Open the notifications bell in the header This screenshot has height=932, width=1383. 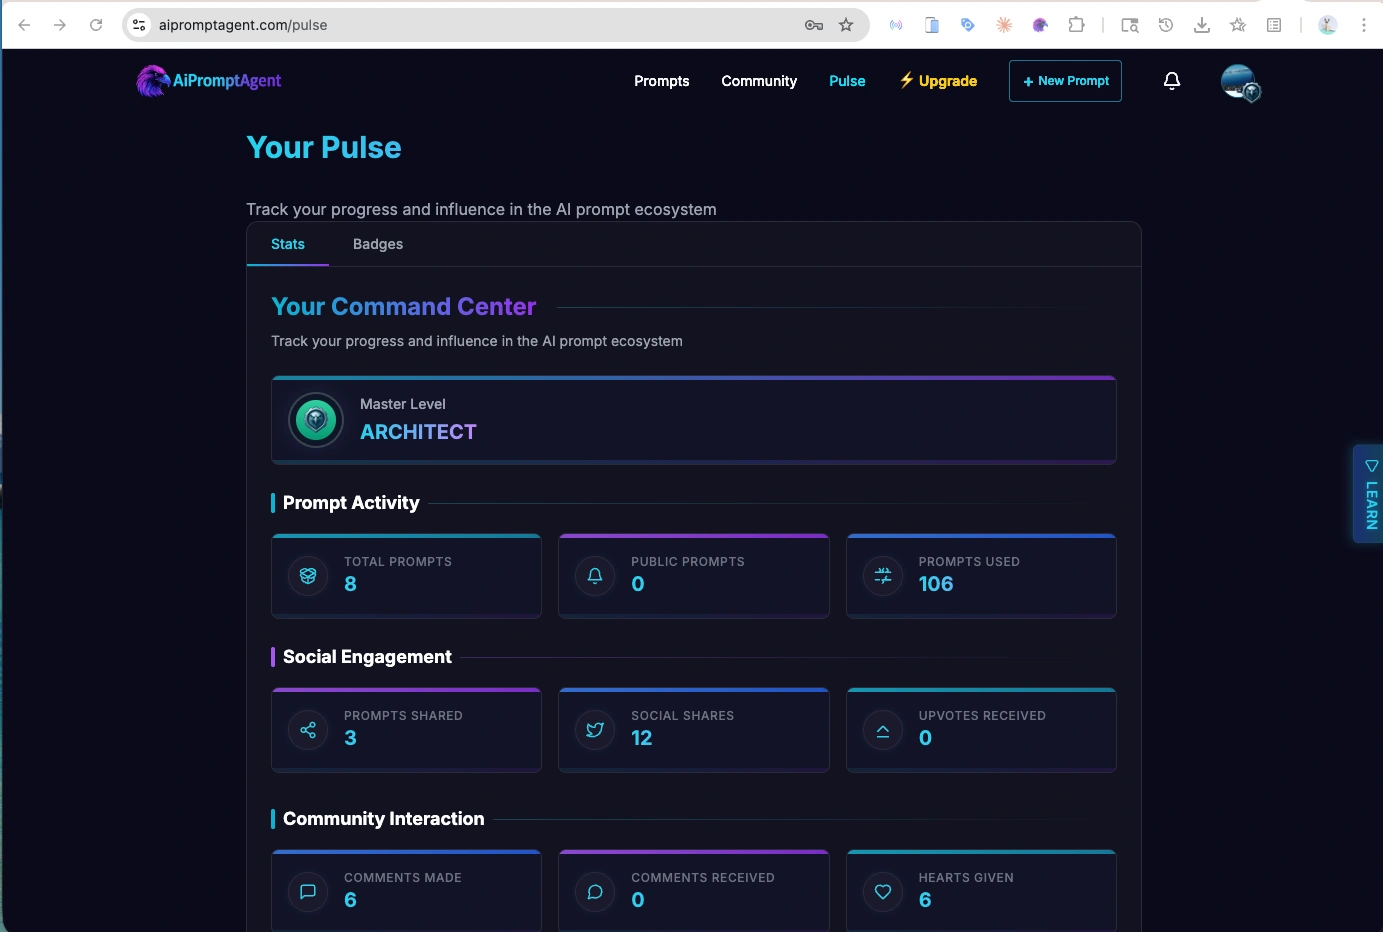(1172, 81)
